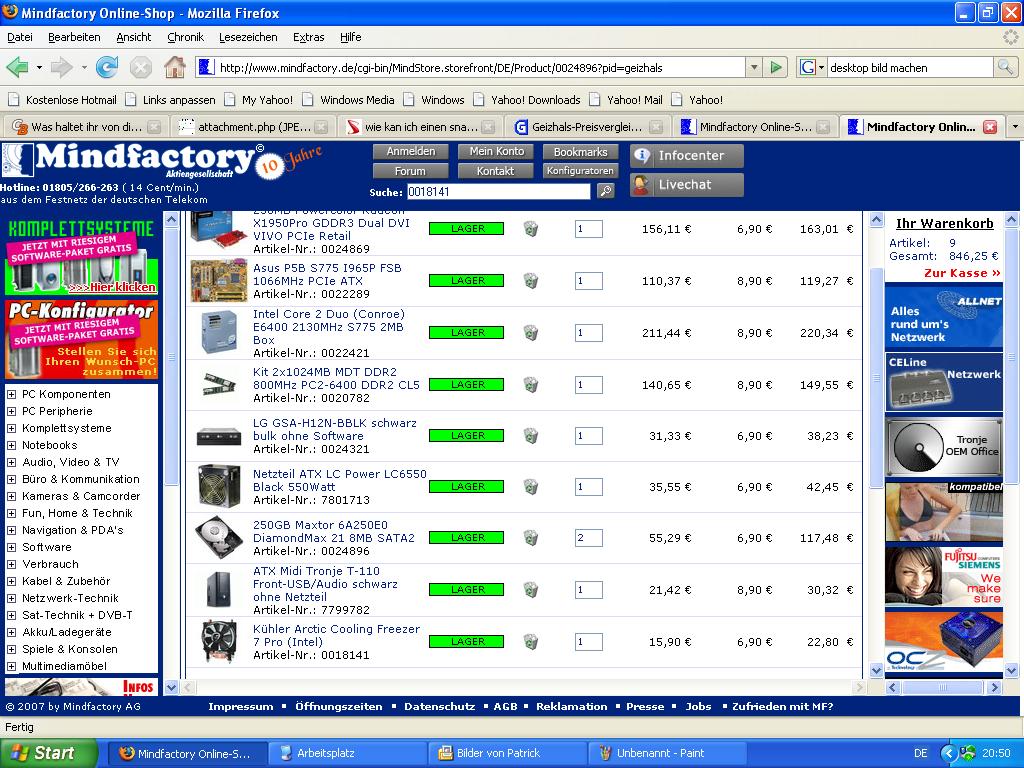
Task: Open the Konfiguratoren button
Action: pyautogui.click(x=581, y=171)
